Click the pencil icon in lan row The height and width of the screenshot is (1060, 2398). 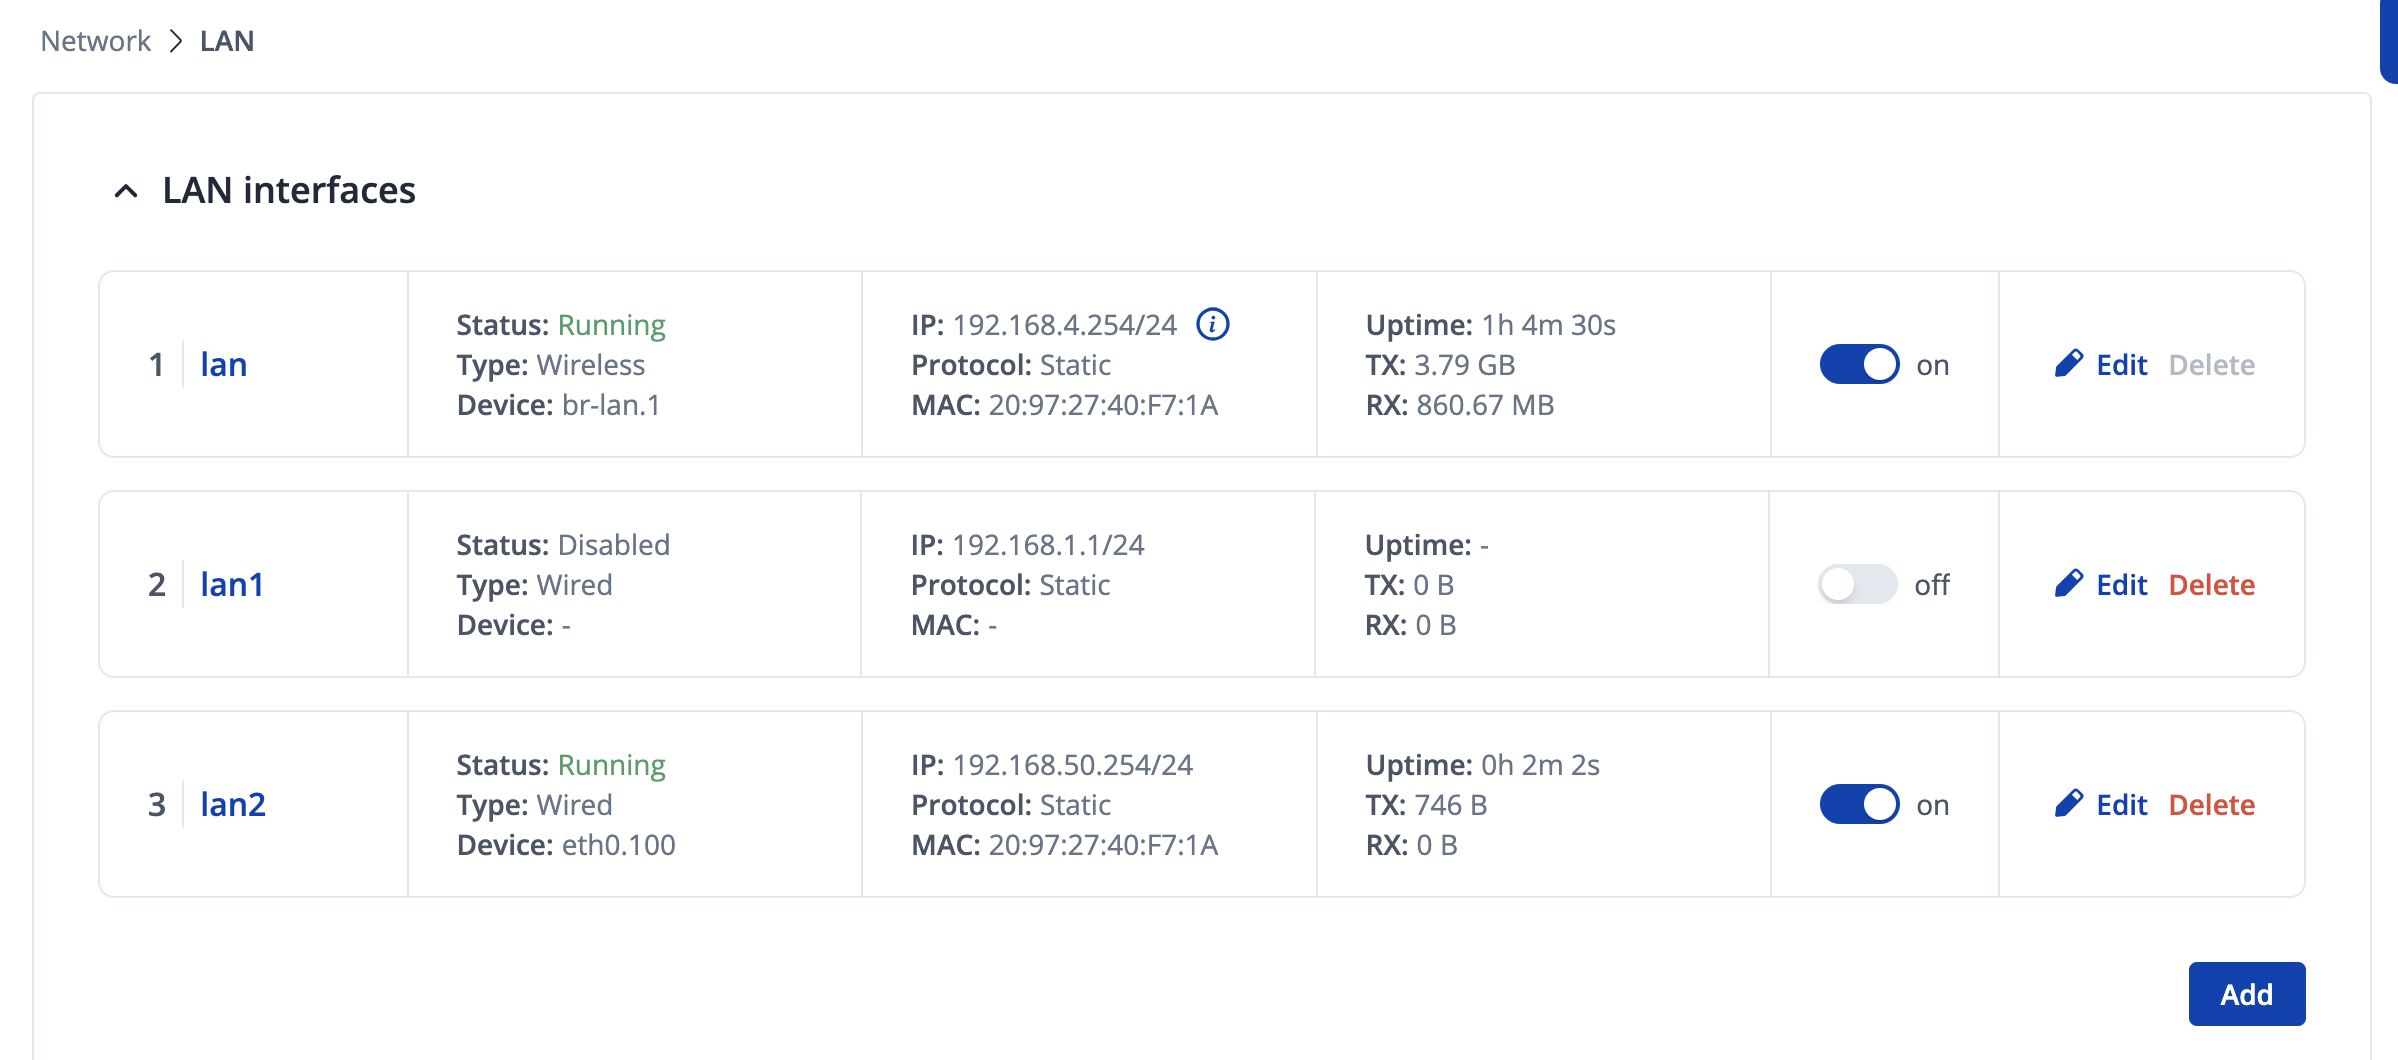click(2068, 364)
